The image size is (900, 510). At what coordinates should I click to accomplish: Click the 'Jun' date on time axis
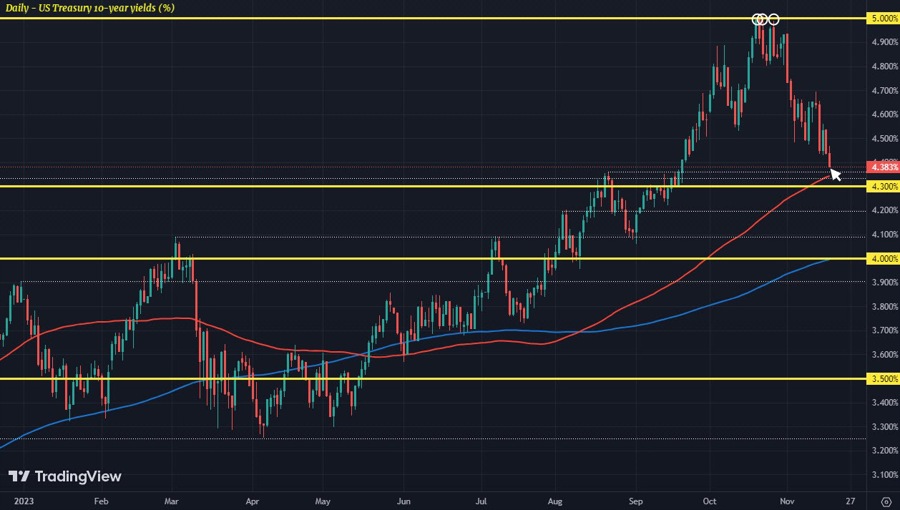402,498
